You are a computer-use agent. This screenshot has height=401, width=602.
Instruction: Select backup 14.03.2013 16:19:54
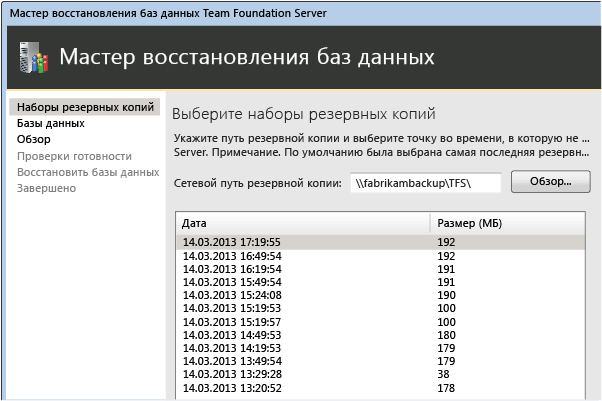pyautogui.click(x=380, y=269)
